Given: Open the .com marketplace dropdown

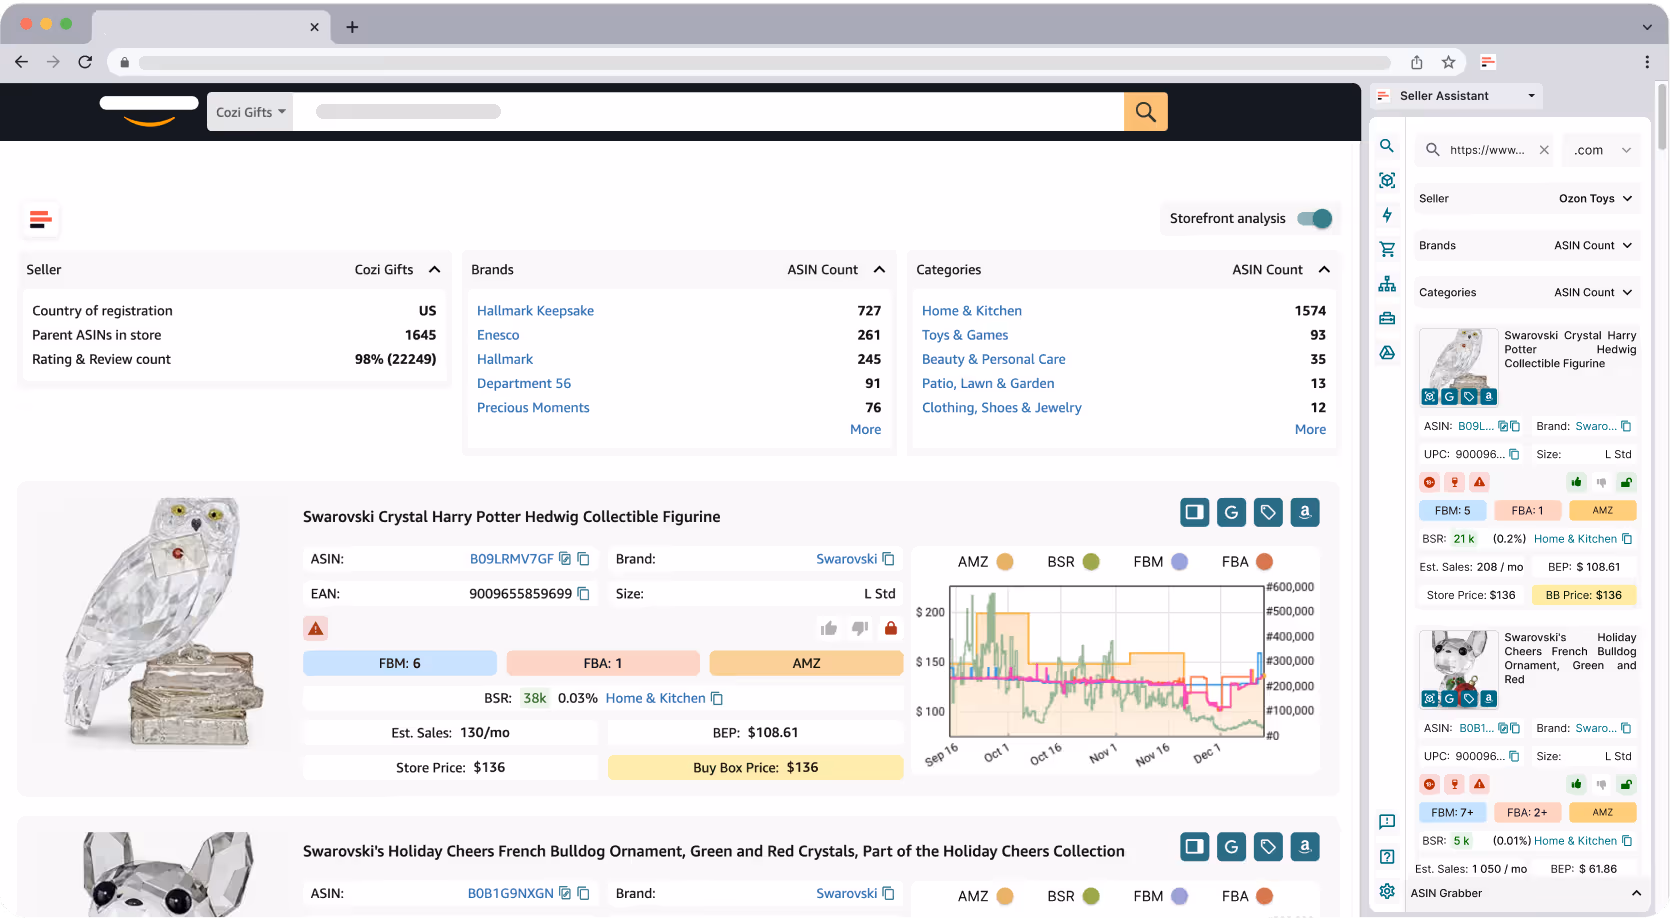Looking at the screenshot, I should tap(1602, 150).
